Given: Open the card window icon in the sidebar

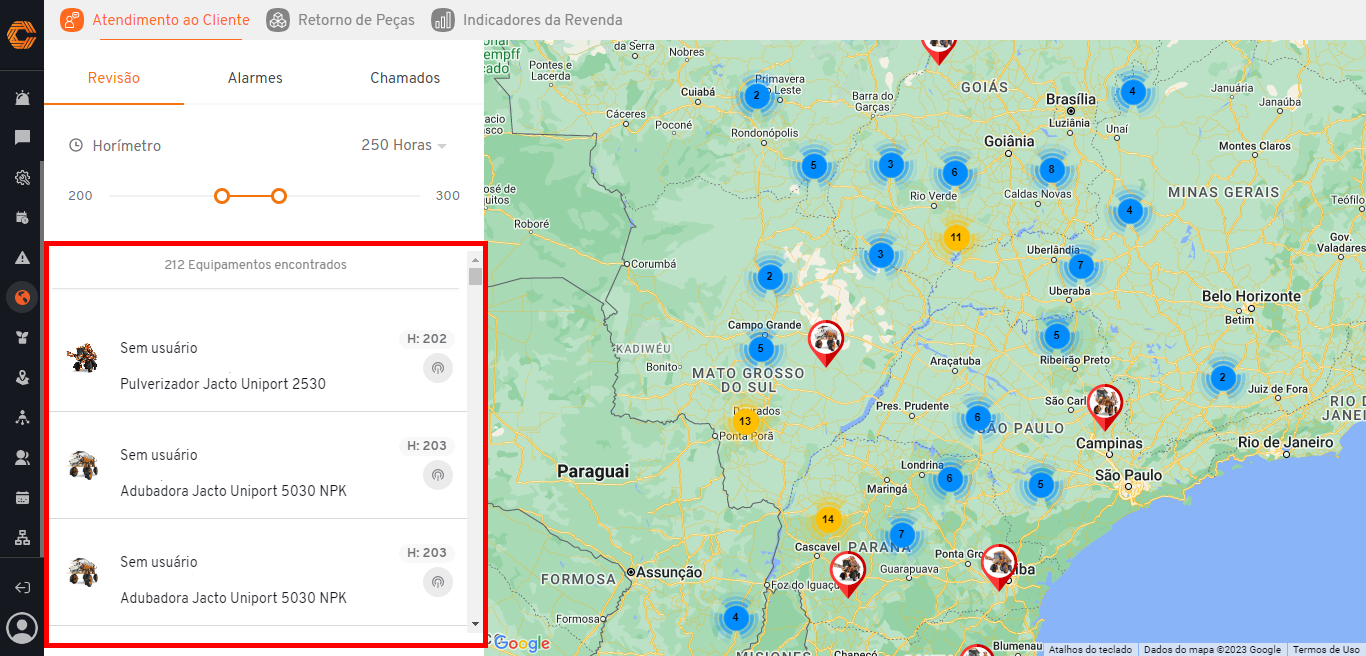Looking at the screenshot, I should 22,498.
